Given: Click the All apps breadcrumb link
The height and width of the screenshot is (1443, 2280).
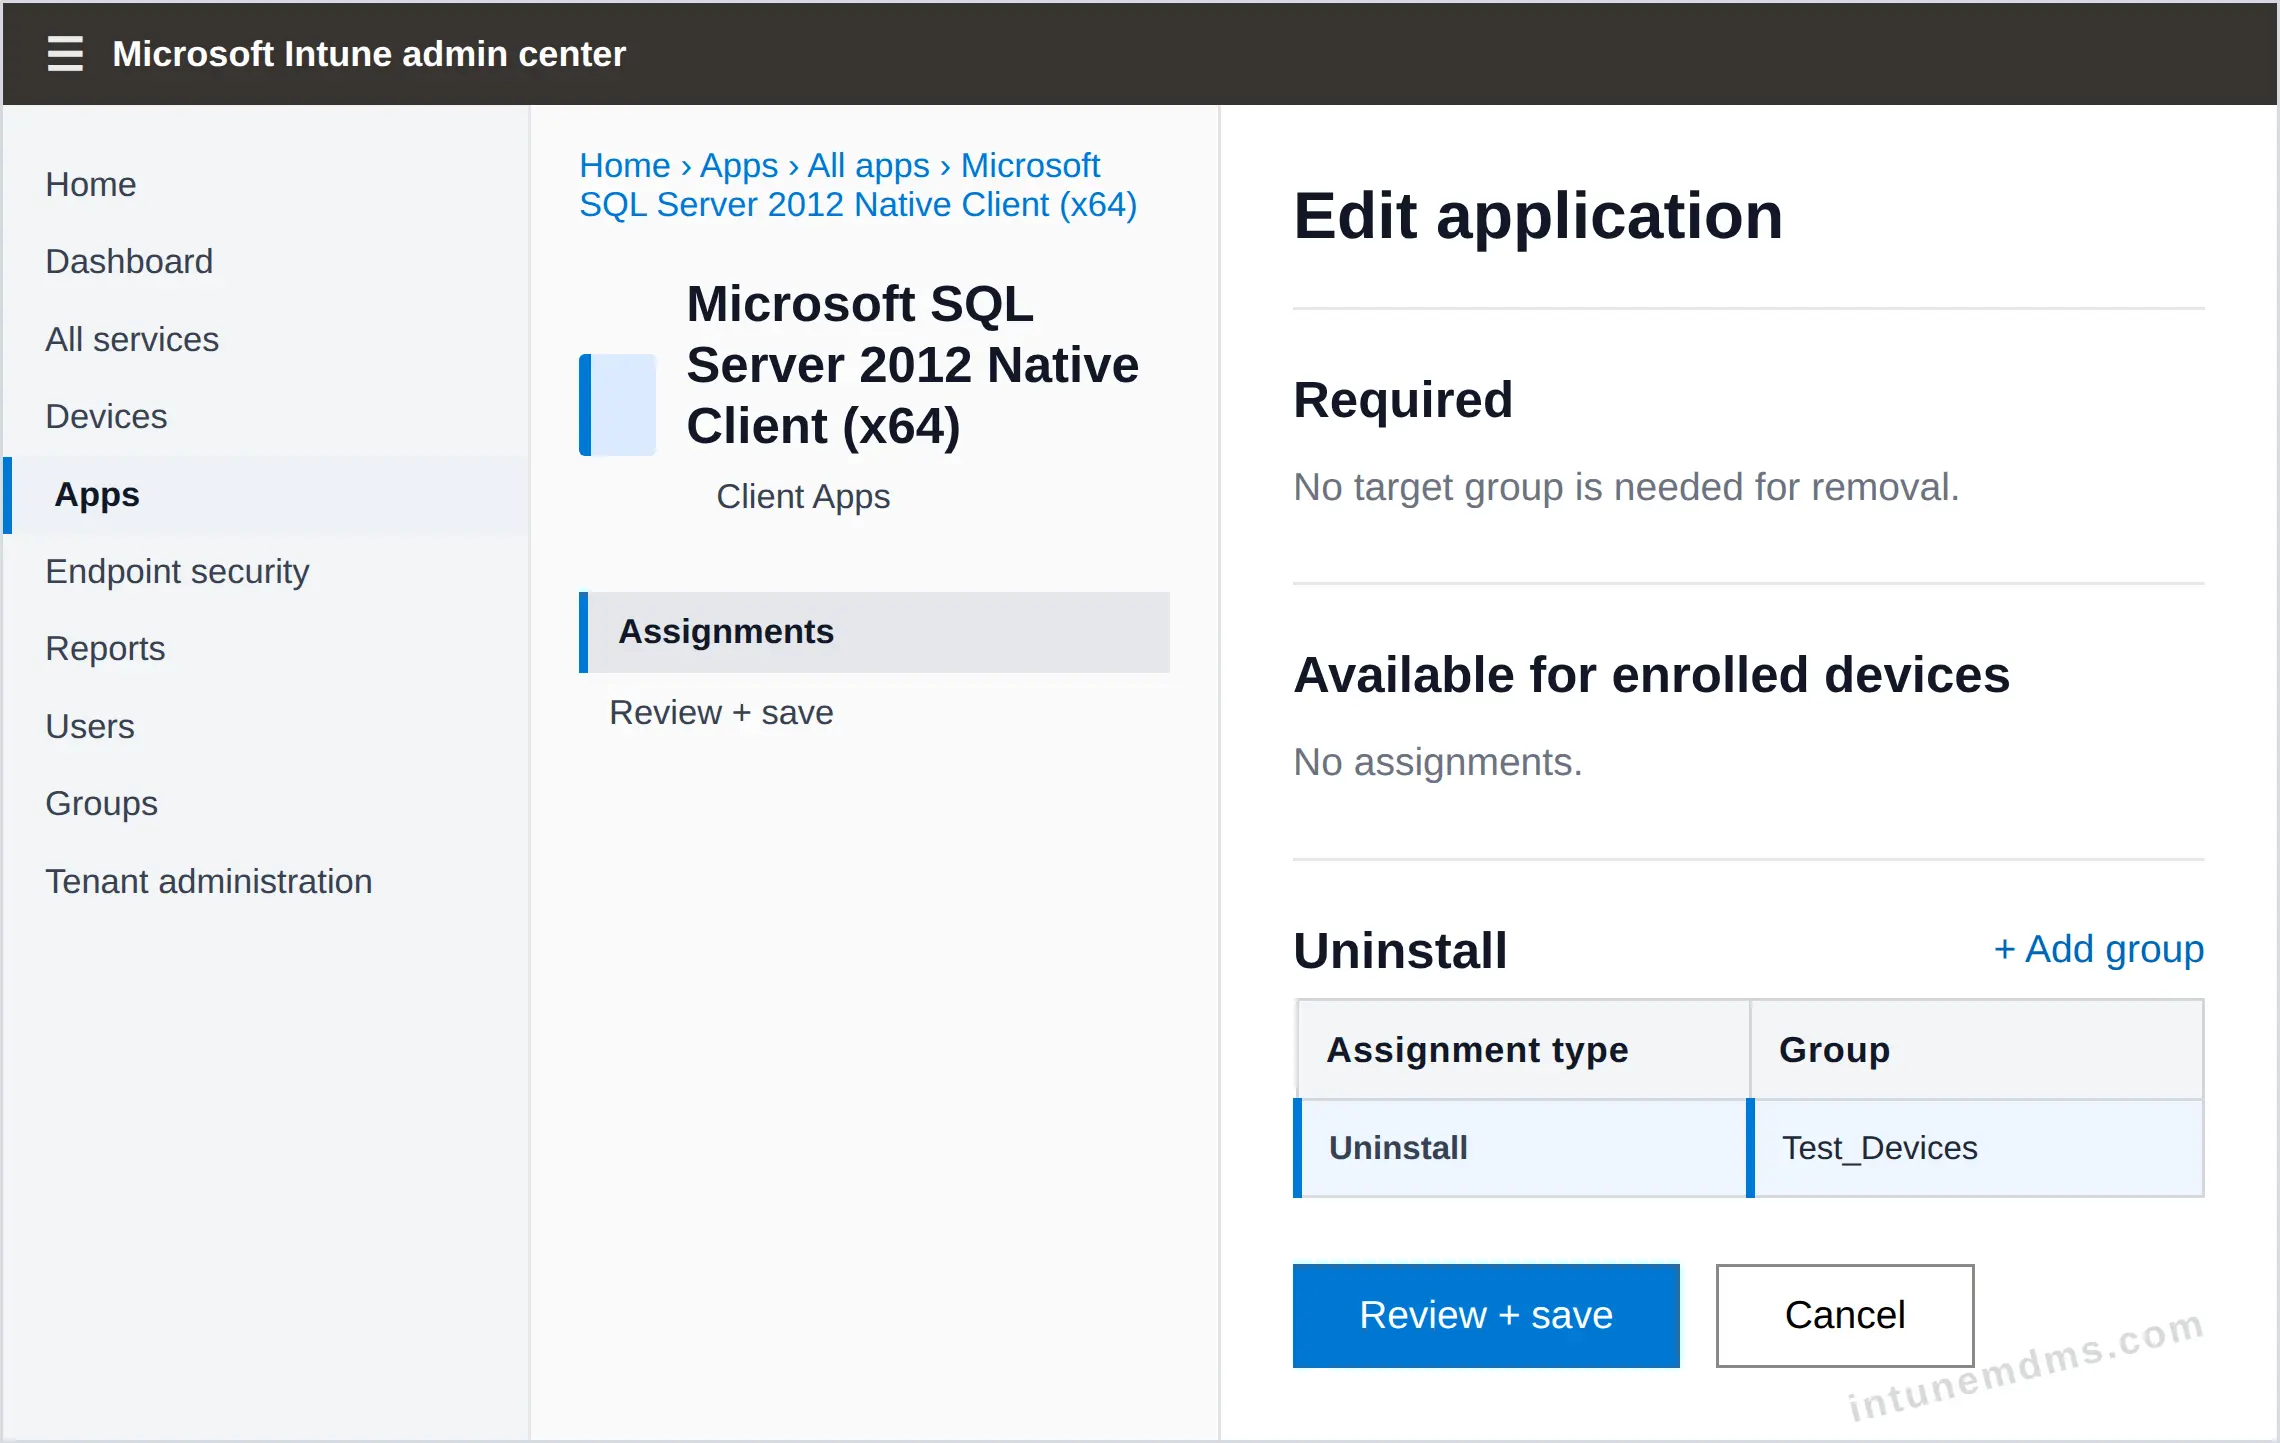Looking at the screenshot, I should click(869, 165).
